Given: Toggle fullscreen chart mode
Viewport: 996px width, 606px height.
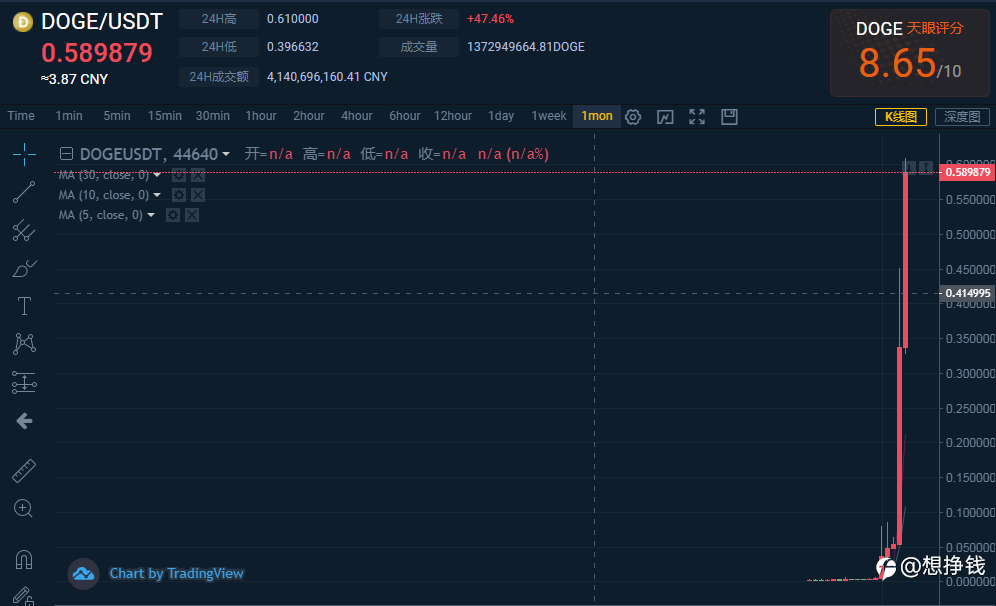Looking at the screenshot, I should pyautogui.click(x=697, y=117).
